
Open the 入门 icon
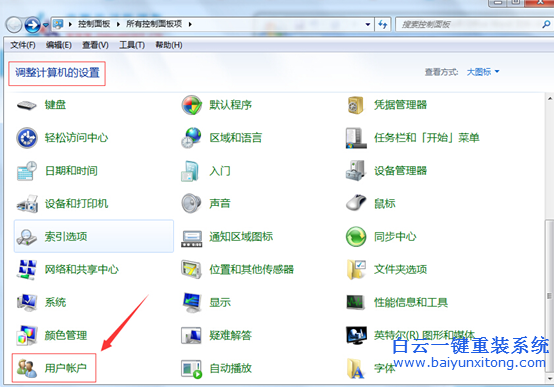click(x=191, y=171)
